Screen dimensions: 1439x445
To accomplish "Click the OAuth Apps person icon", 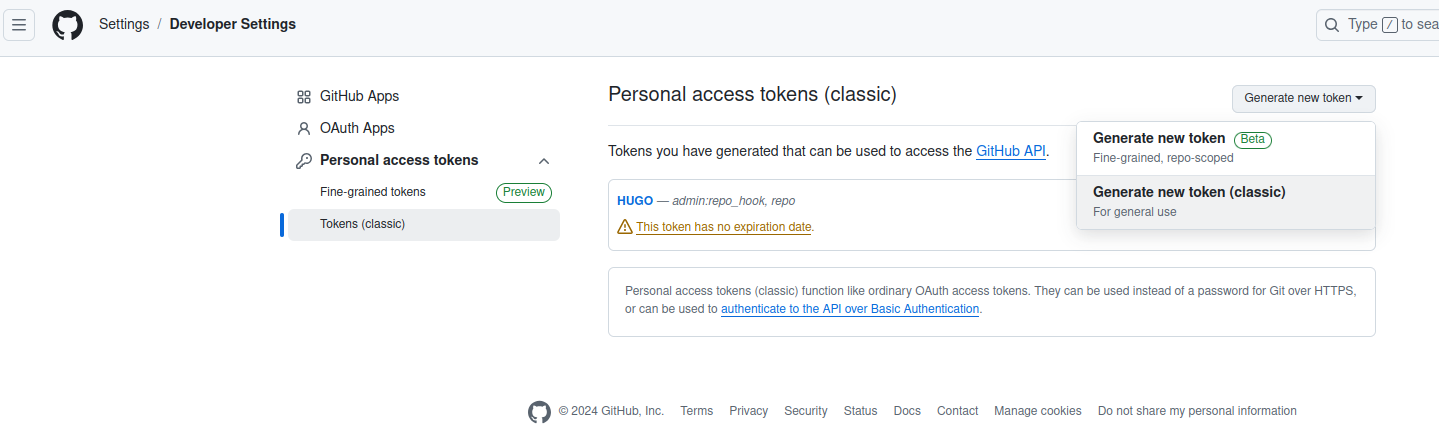I will pyautogui.click(x=304, y=129).
